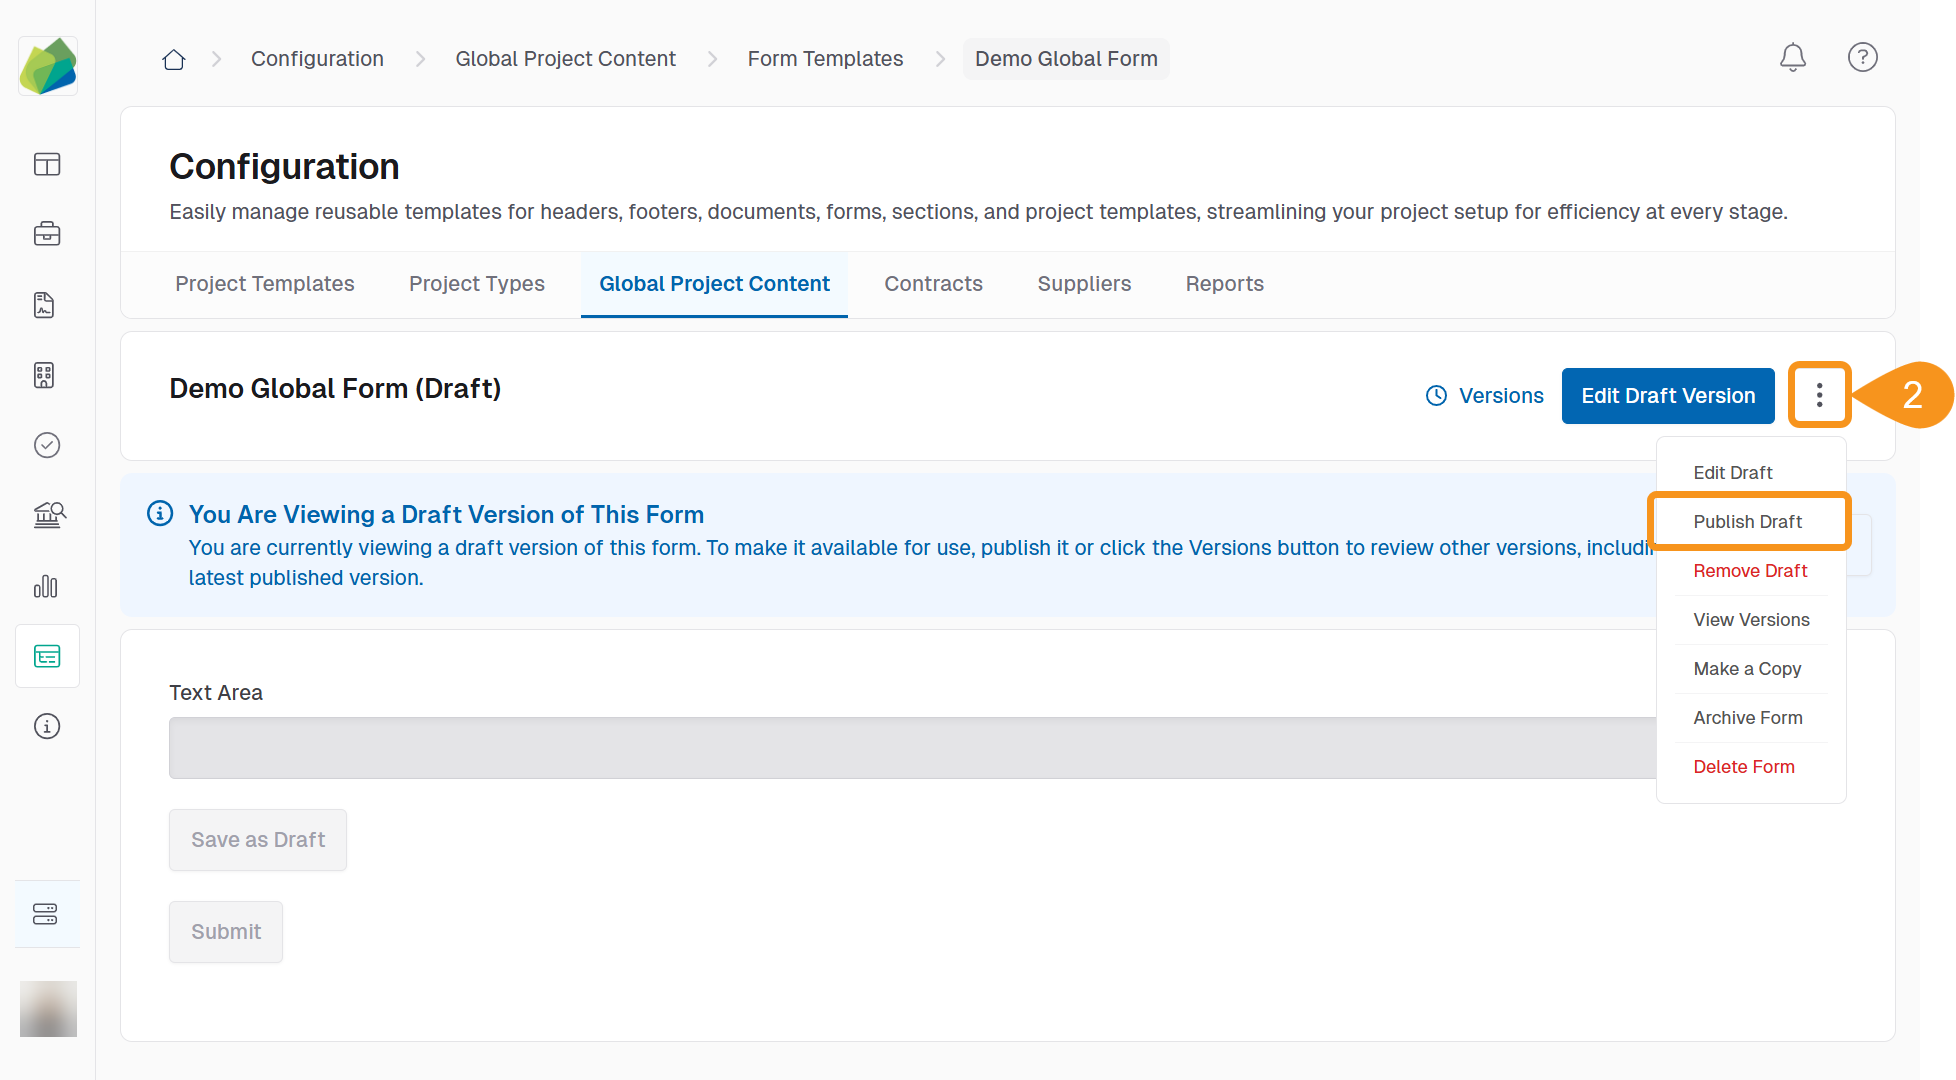Open the notifications bell
The height and width of the screenshot is (1080, 1956).
pyautogui.click(x=1792, y=58)
